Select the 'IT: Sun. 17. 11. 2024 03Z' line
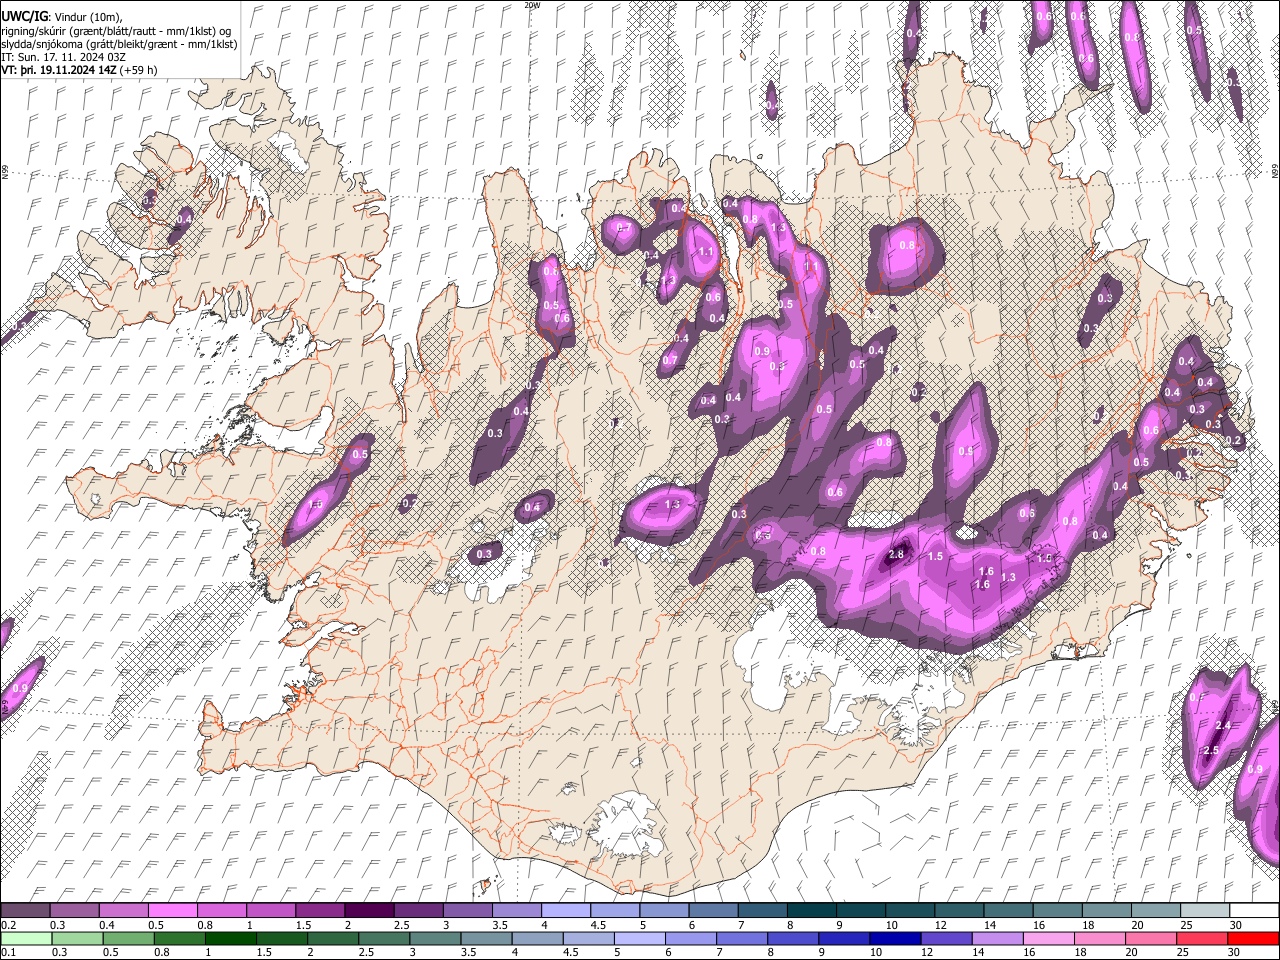 pos(63,57)
